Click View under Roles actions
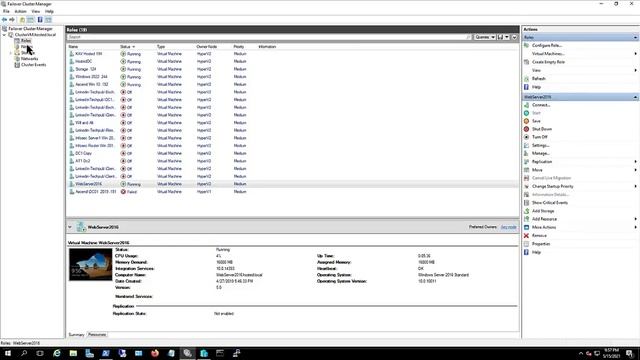This screenshot has width=640, height=360. [x=536, y=70]
